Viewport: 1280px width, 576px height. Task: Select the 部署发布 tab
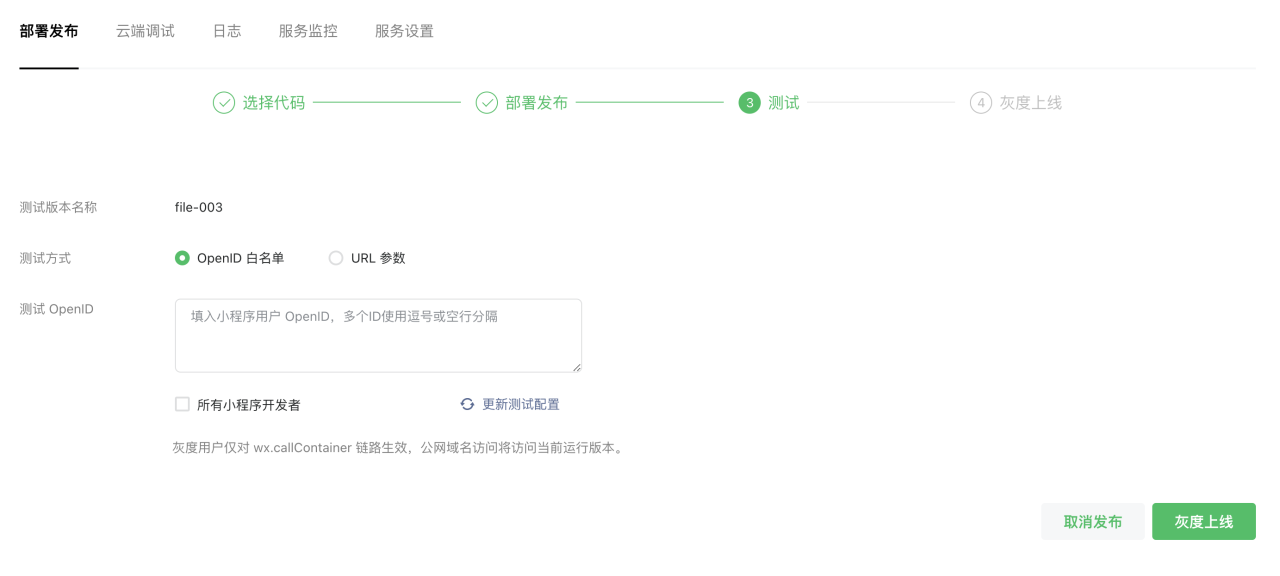(48, 31)
